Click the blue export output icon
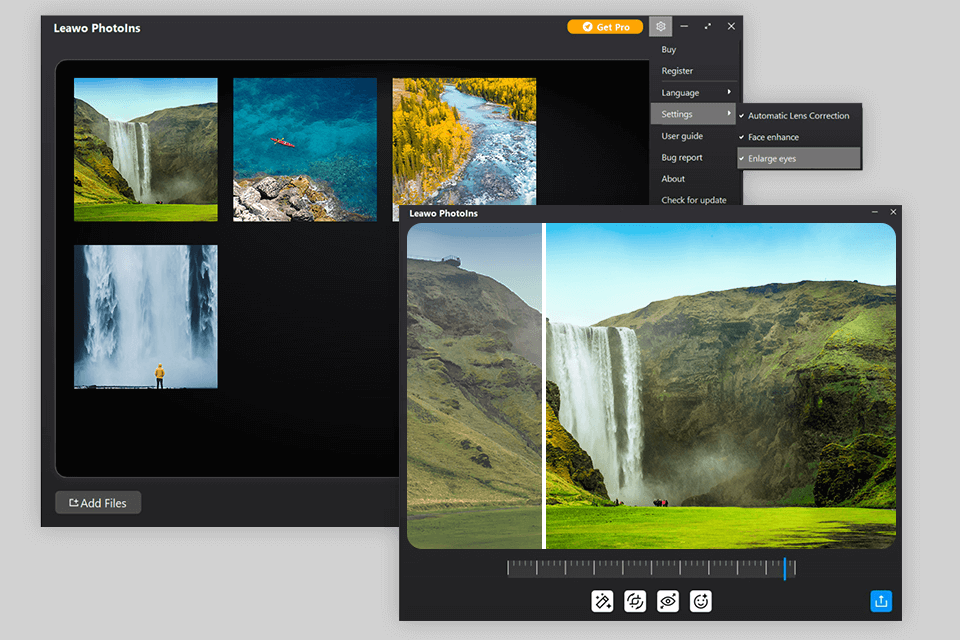Viewport: 960px width, 640px height. (881, 600)
